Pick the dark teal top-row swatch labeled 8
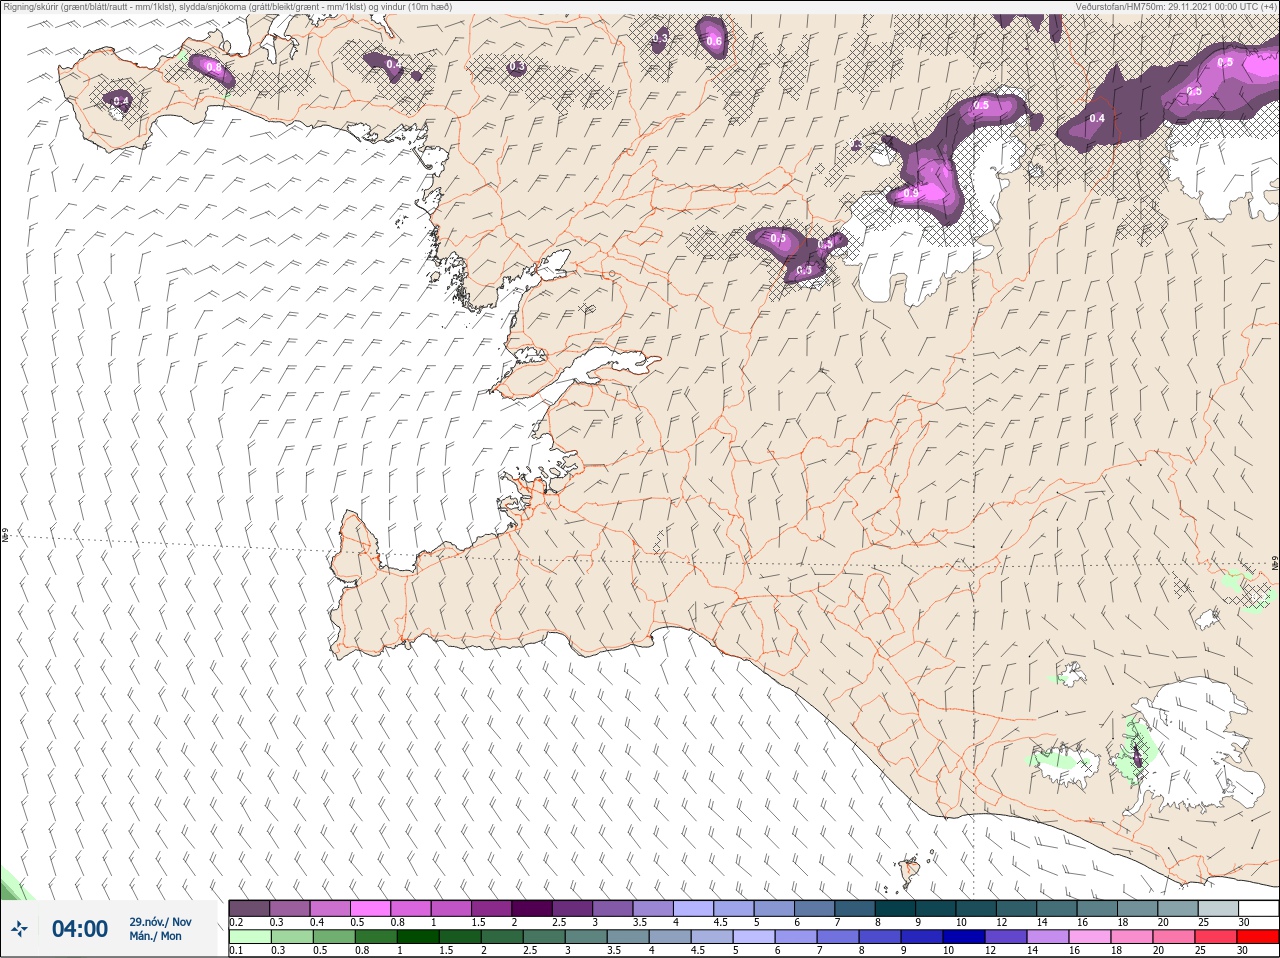This screenshot has width=1280, height=958. click(x=895, y=908)
